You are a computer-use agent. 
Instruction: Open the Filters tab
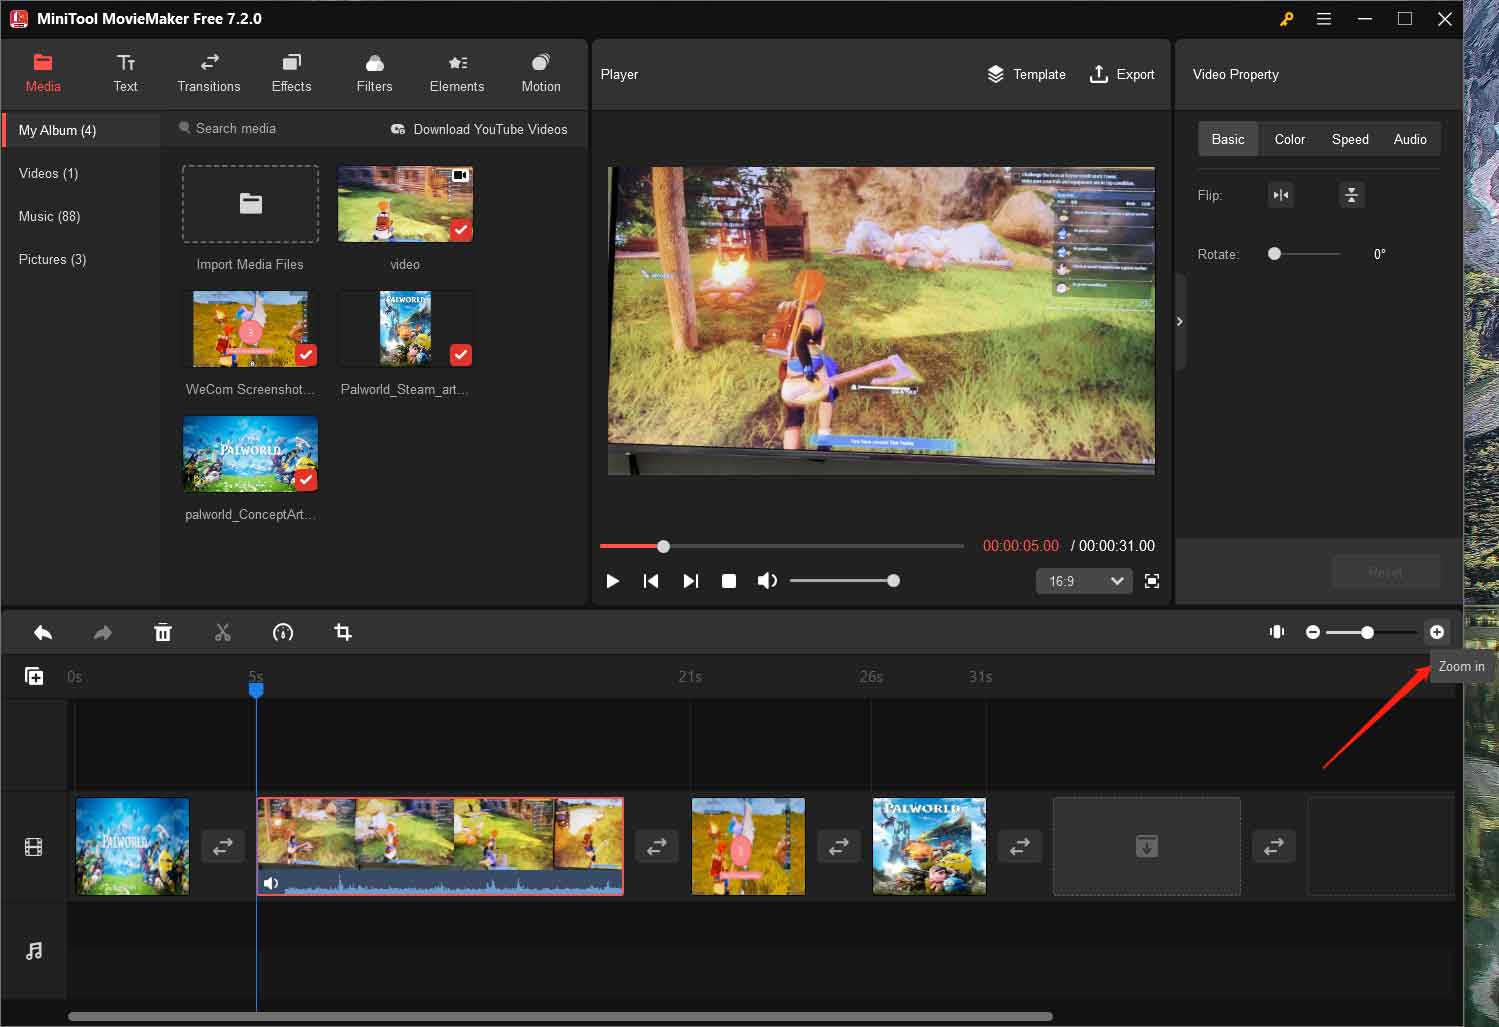(374, 74)
